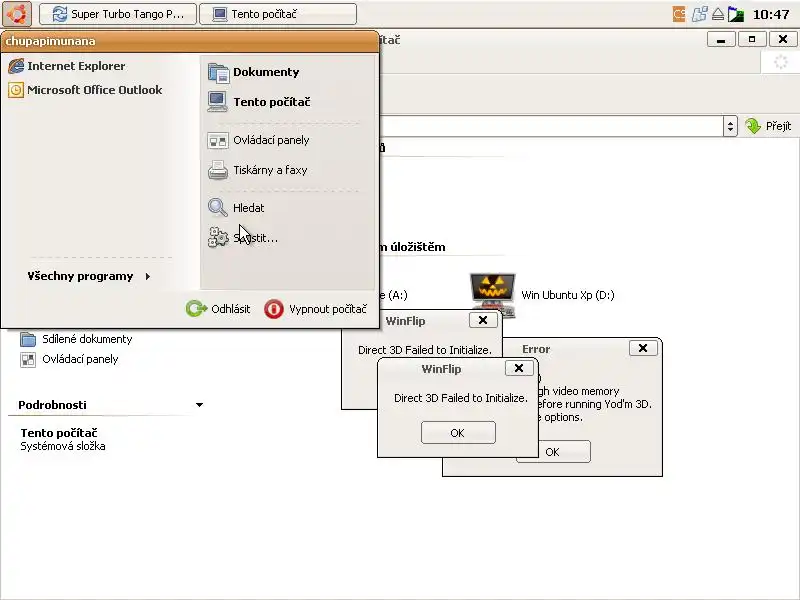Click the orange tray icon
This screenshot has width=800, height=600.
[679, 14]
